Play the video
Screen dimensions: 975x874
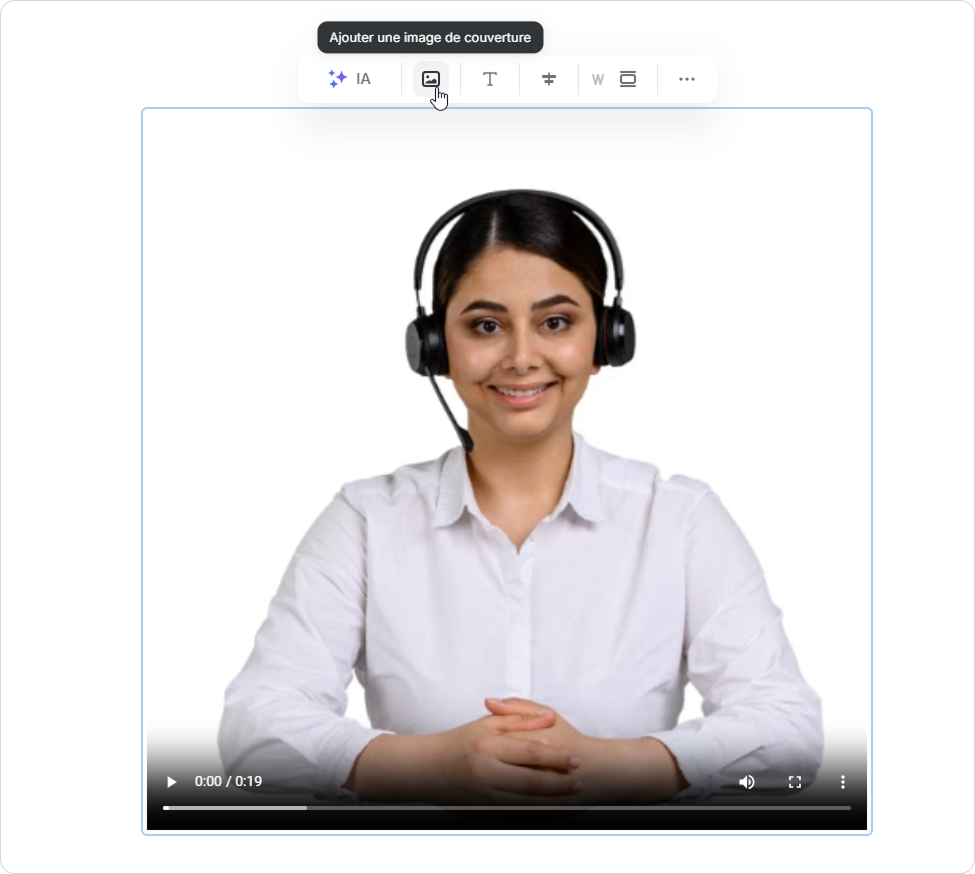click(171, 781)
